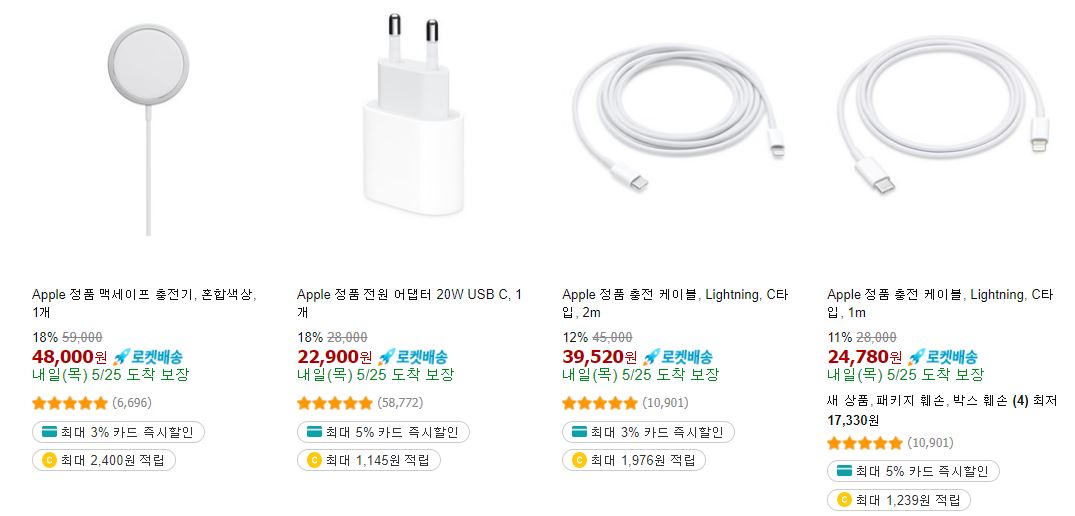Viewport: 1075px width, 516px height.
Task: Open the 2m 충전 케이블 Lightning title link
Action: coord(675,303)
